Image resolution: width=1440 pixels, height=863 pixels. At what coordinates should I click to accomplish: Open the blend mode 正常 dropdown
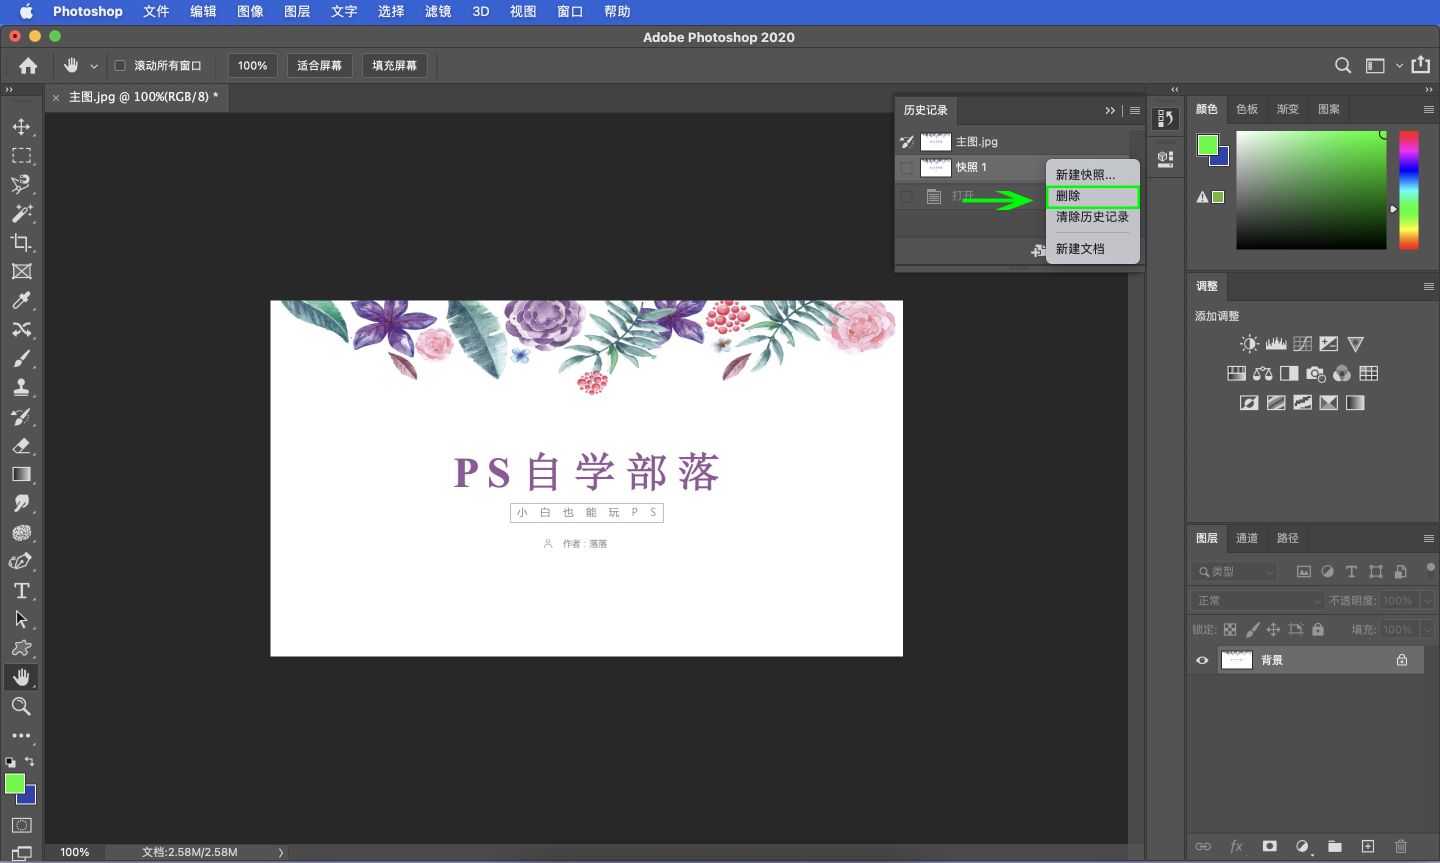point(1256,600)
